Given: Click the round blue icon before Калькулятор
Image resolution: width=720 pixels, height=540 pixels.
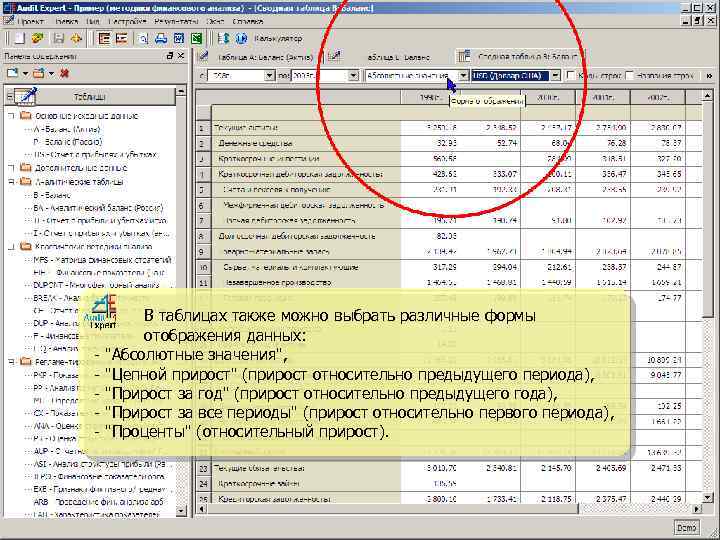Looking at the screenshot, I should click(x=242, y=39).
